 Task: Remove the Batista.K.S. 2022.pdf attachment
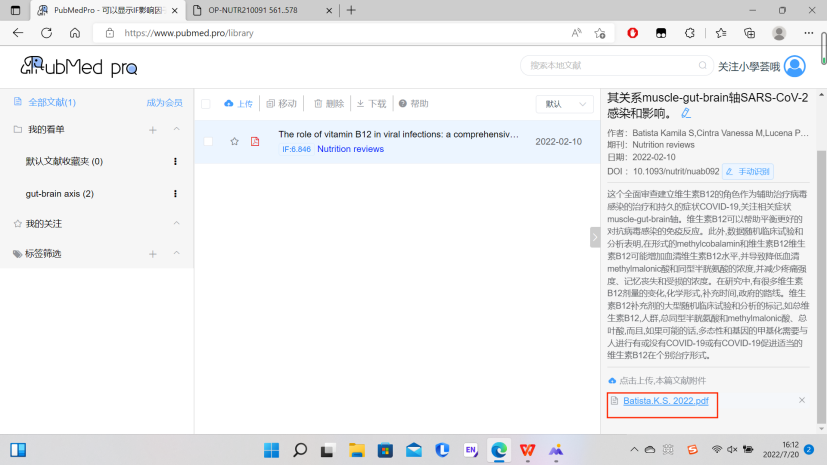coord(802,400)
